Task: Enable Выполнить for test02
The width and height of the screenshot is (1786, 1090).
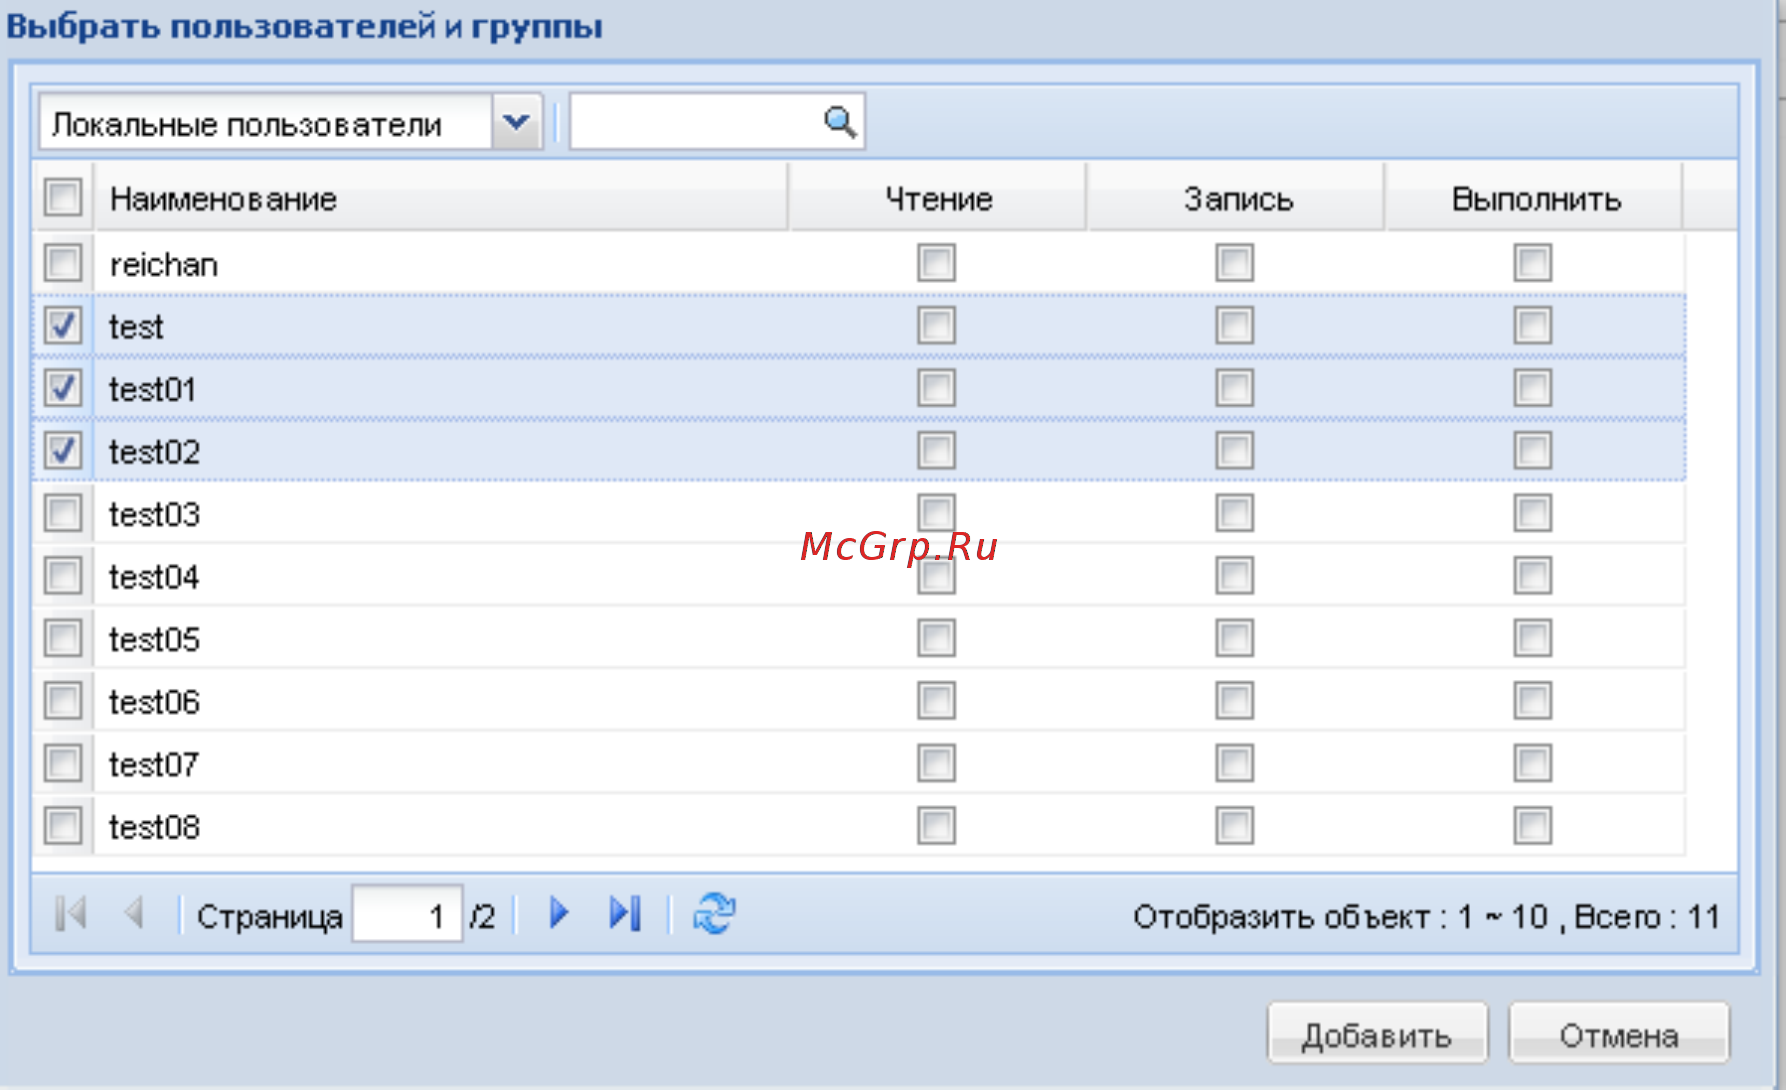Action: pos(1533,450)
